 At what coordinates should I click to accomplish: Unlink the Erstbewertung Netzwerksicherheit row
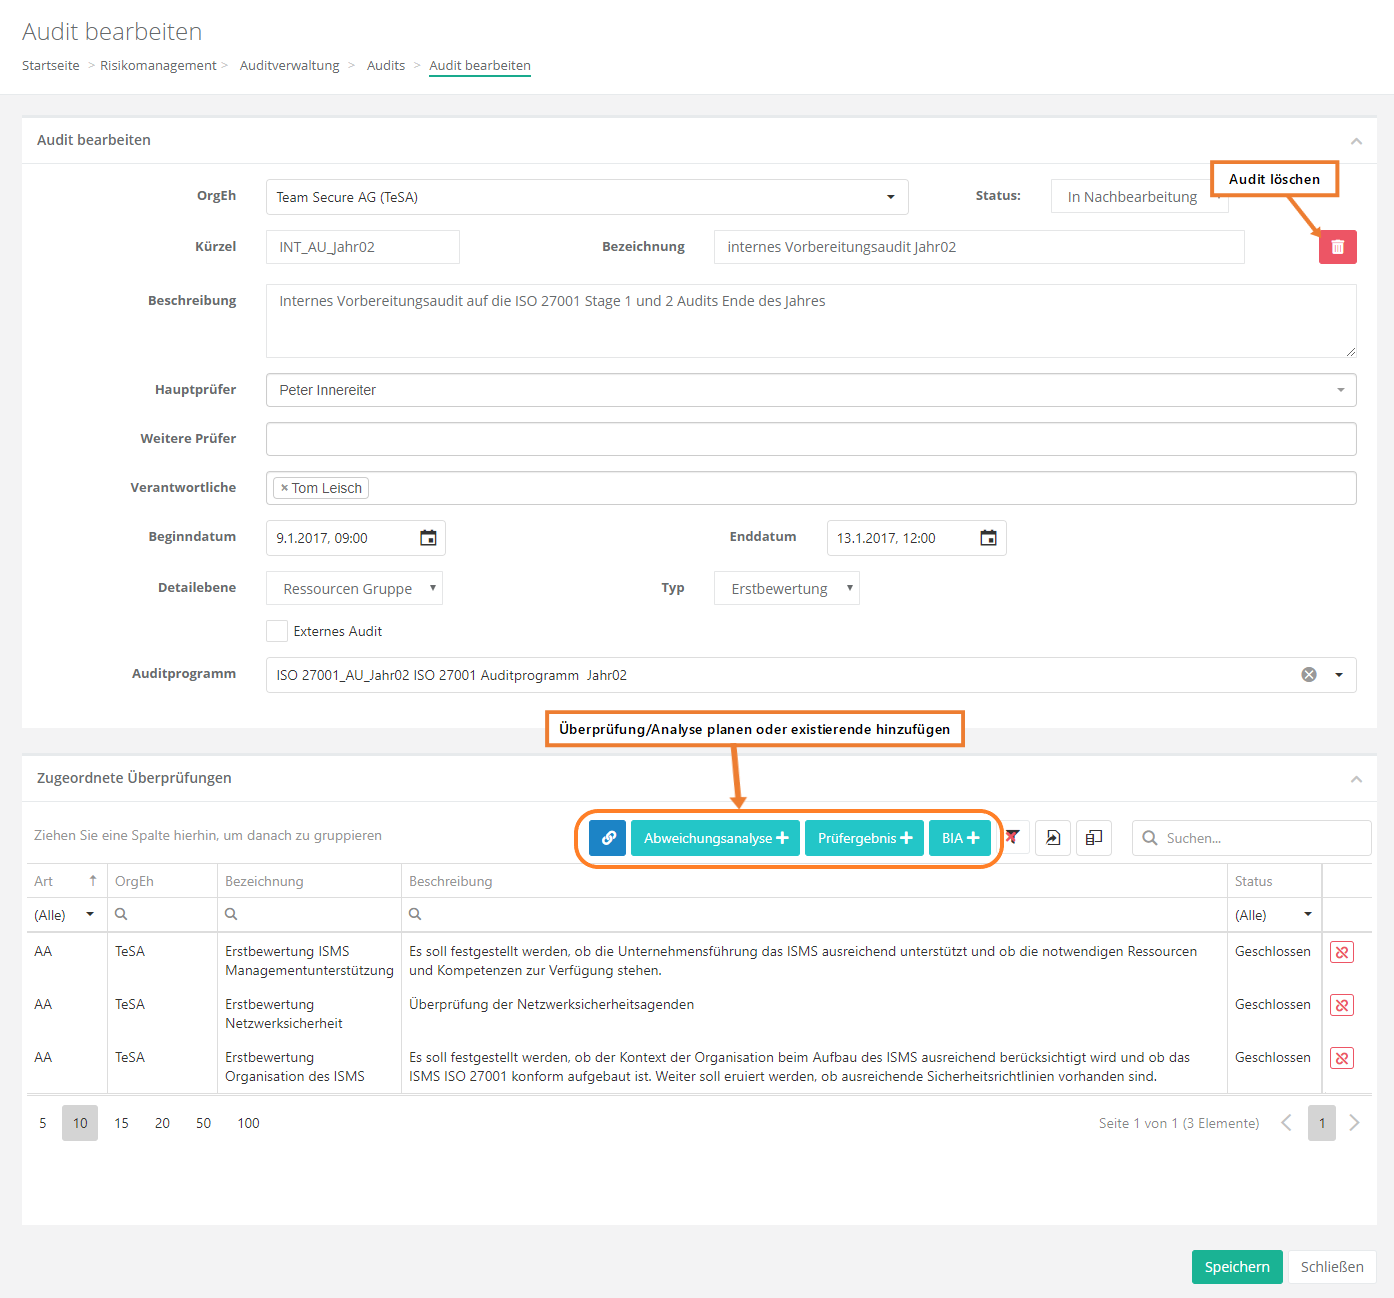(1341, 1005)
